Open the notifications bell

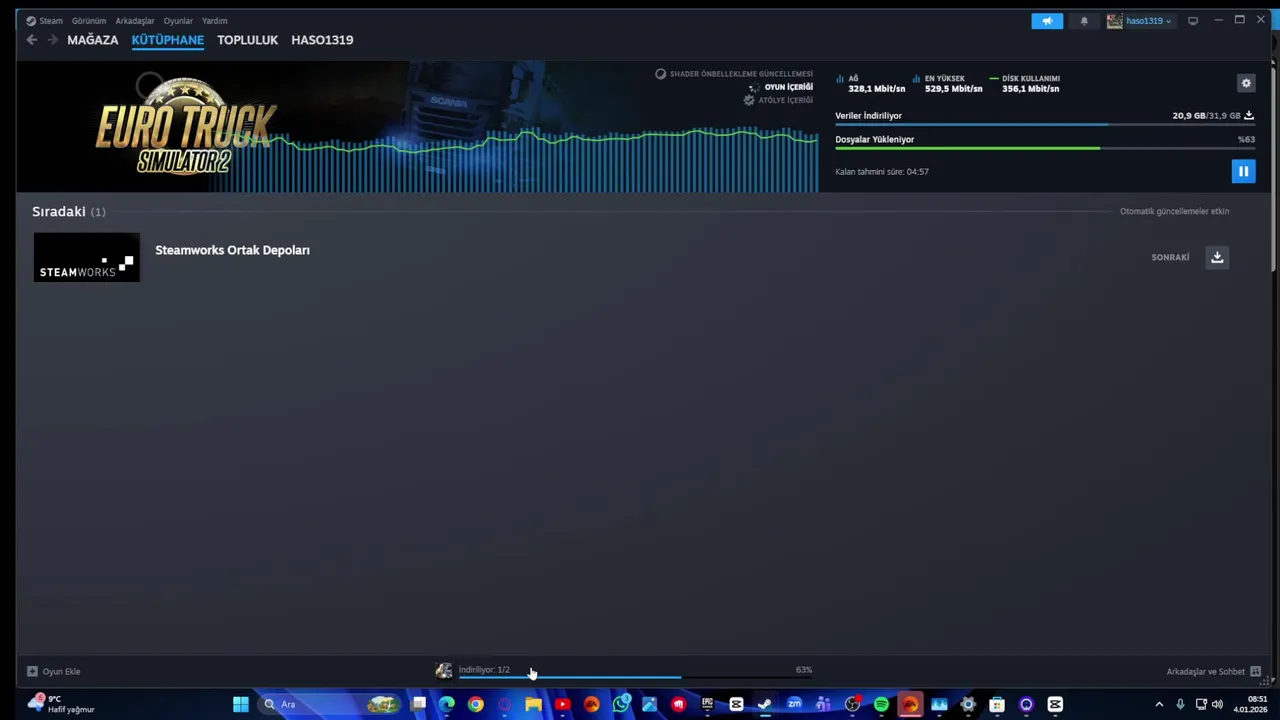tap(1084, 21)
